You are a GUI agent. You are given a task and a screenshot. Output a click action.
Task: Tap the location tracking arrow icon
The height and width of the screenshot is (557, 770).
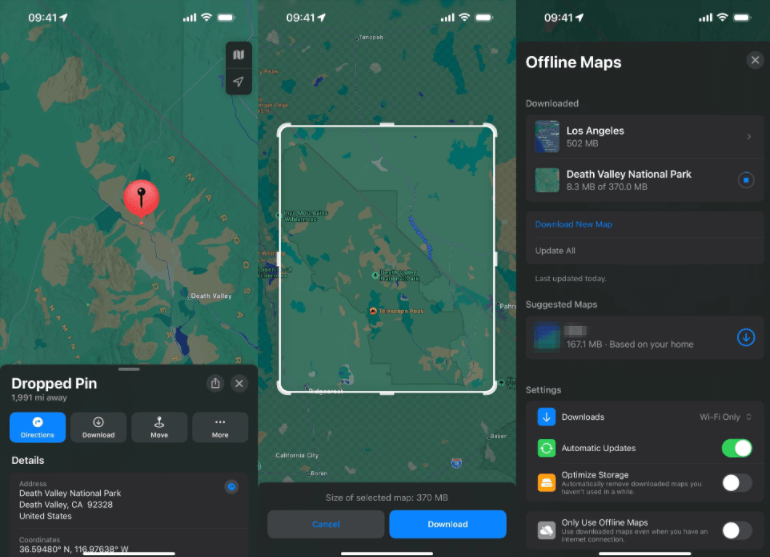click(x=238, y=81)
